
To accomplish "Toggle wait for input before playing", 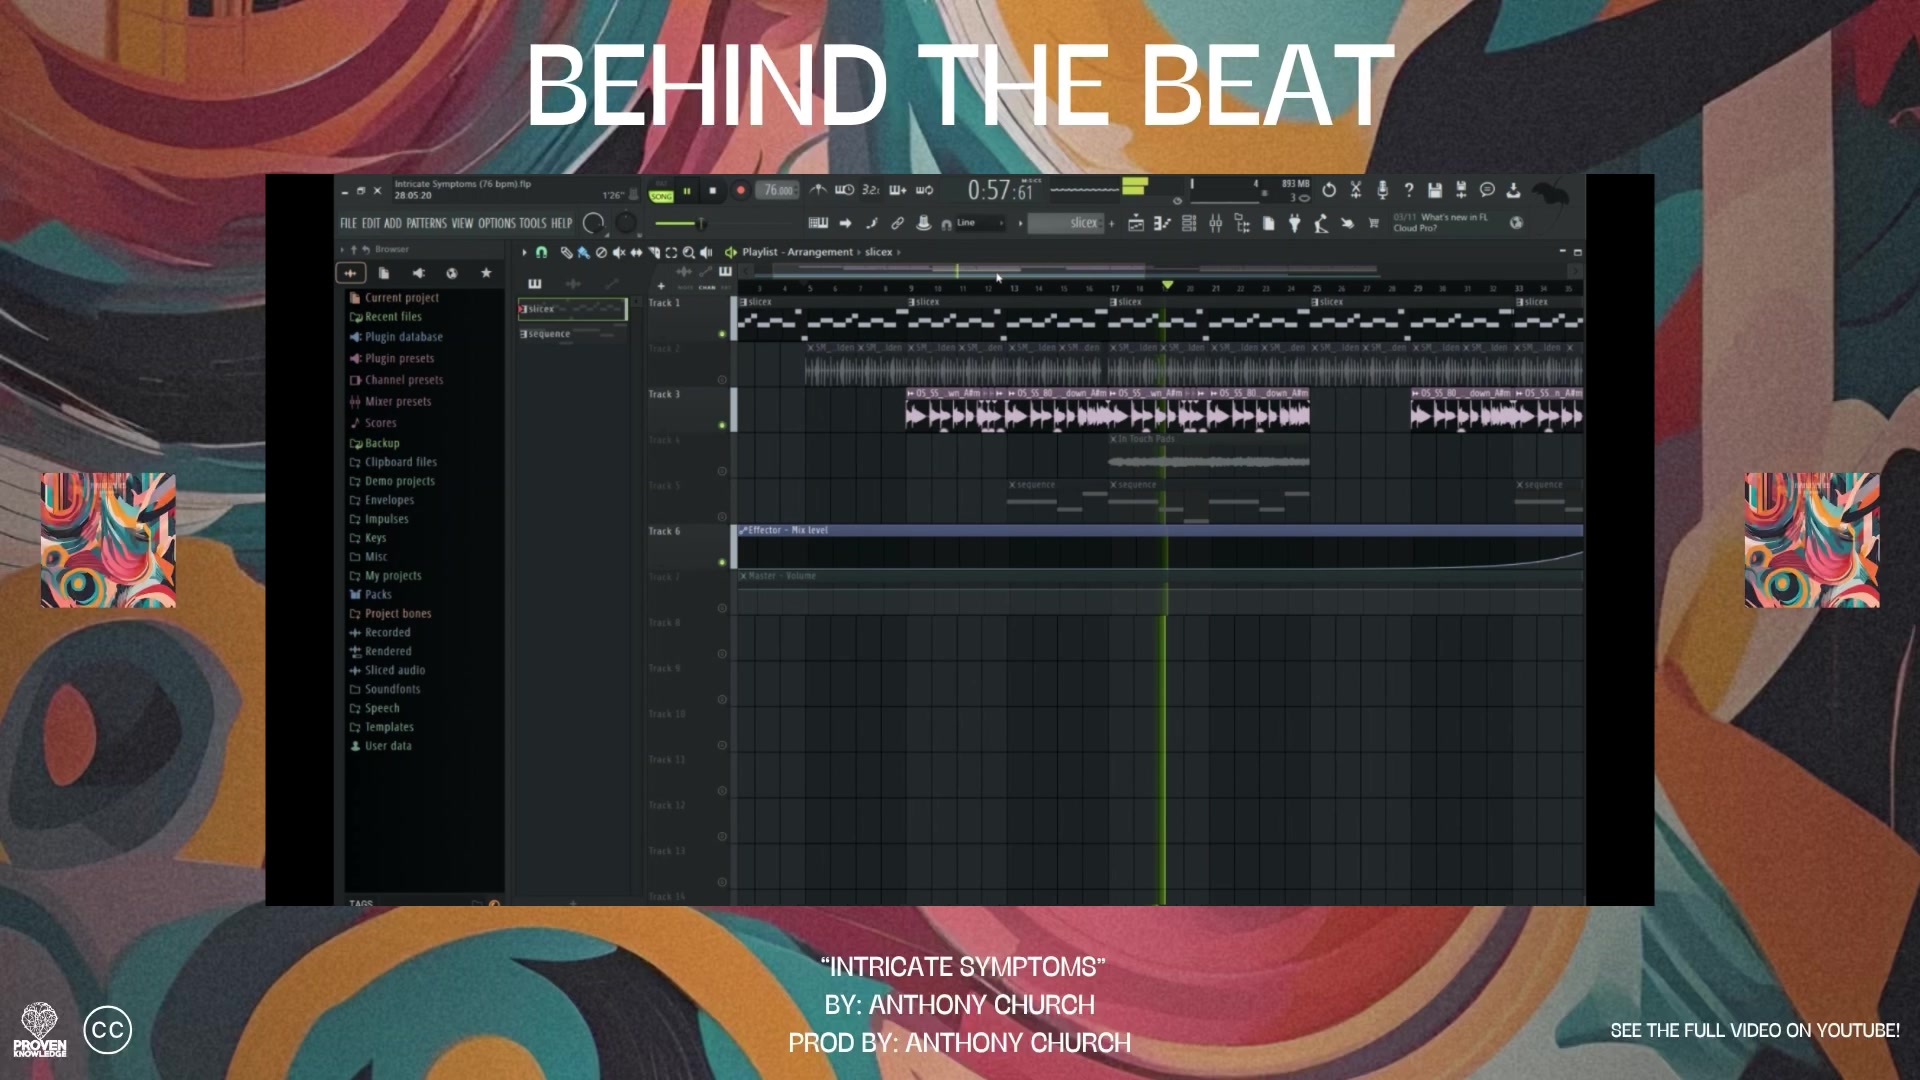I will tap(845, 190).
